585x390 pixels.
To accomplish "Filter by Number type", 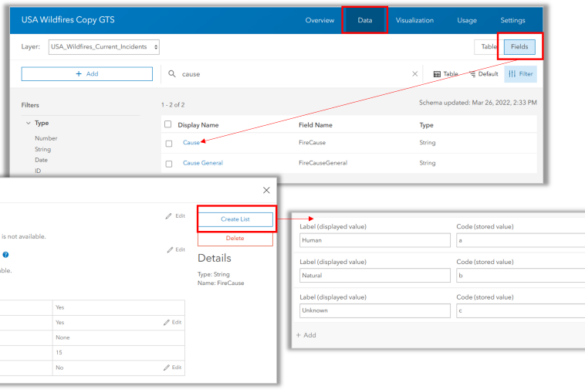I will pyautogui.click(x=46, y=138).
